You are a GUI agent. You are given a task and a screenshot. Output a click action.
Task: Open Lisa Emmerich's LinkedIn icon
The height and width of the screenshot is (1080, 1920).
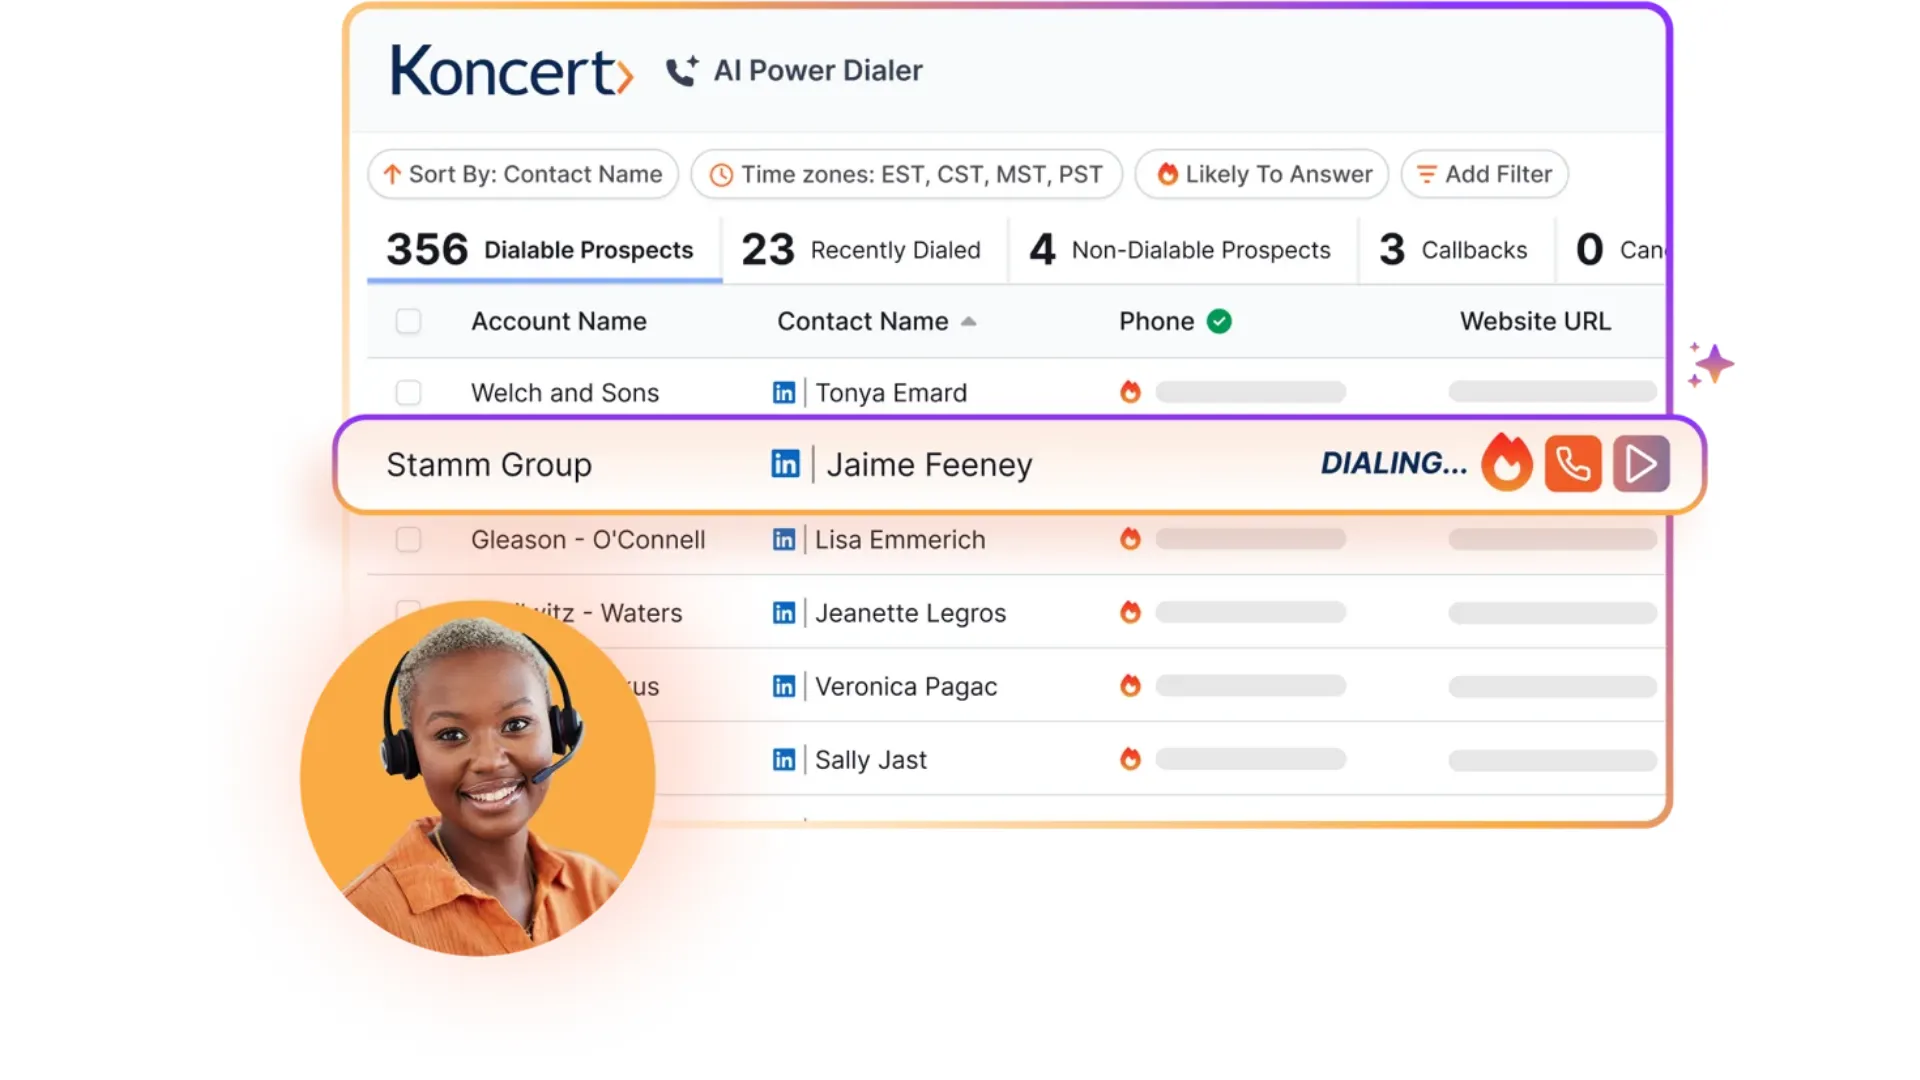[x=784, y=540]
